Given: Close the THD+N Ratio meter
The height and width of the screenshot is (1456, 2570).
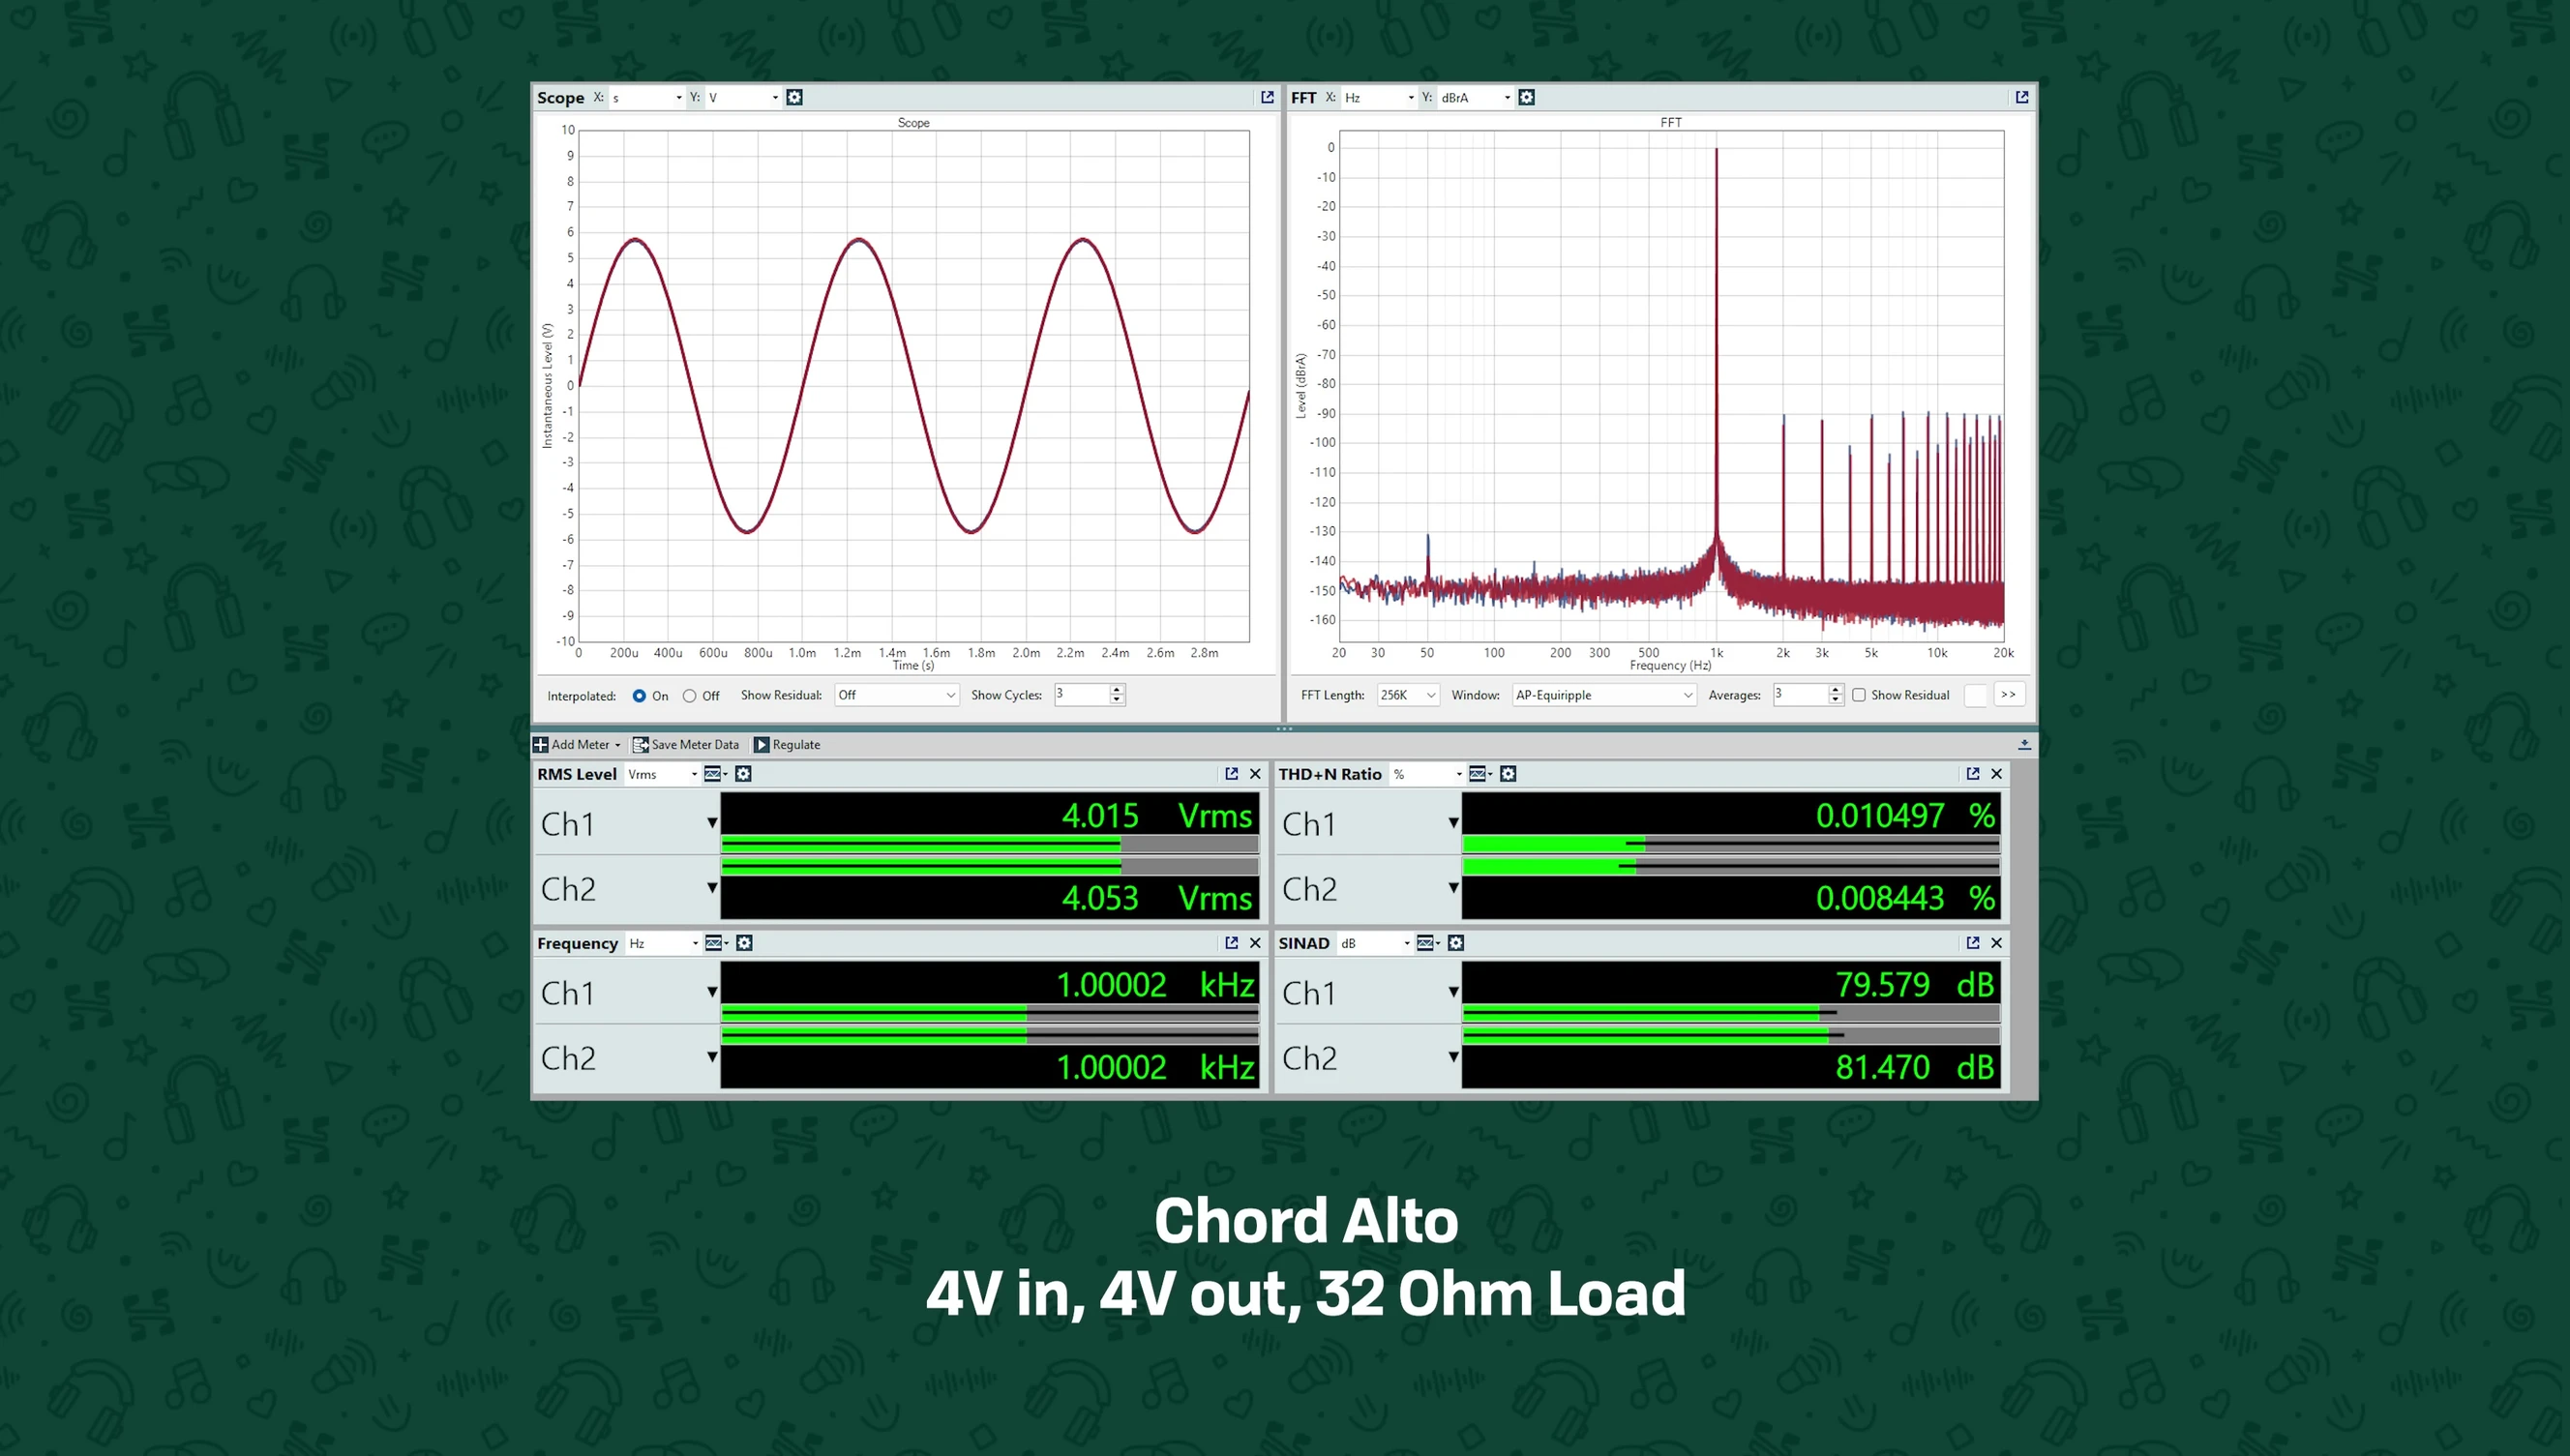Looking at the screenshot, I should [x=1996, y=774].
